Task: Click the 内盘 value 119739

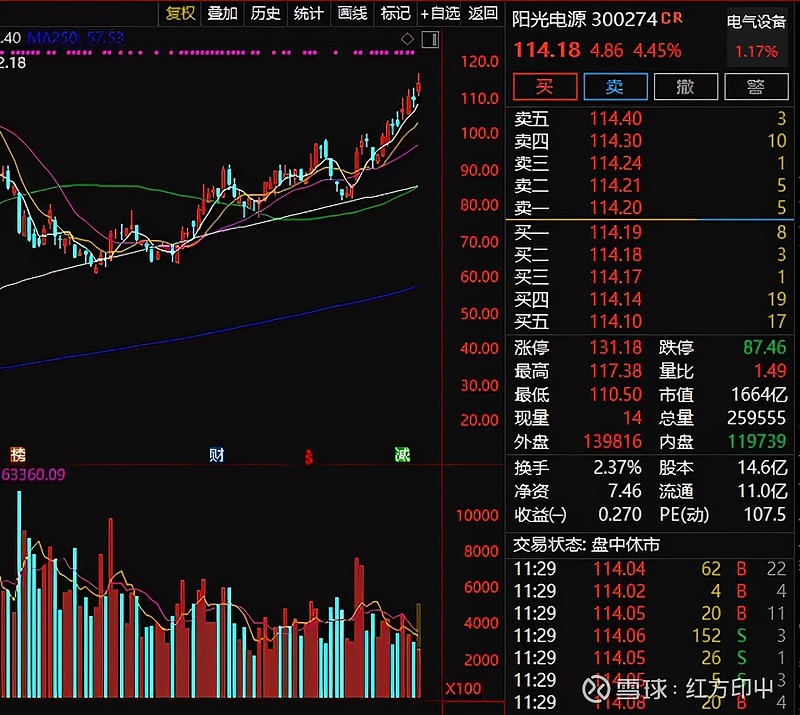Action: pos(757,441)
